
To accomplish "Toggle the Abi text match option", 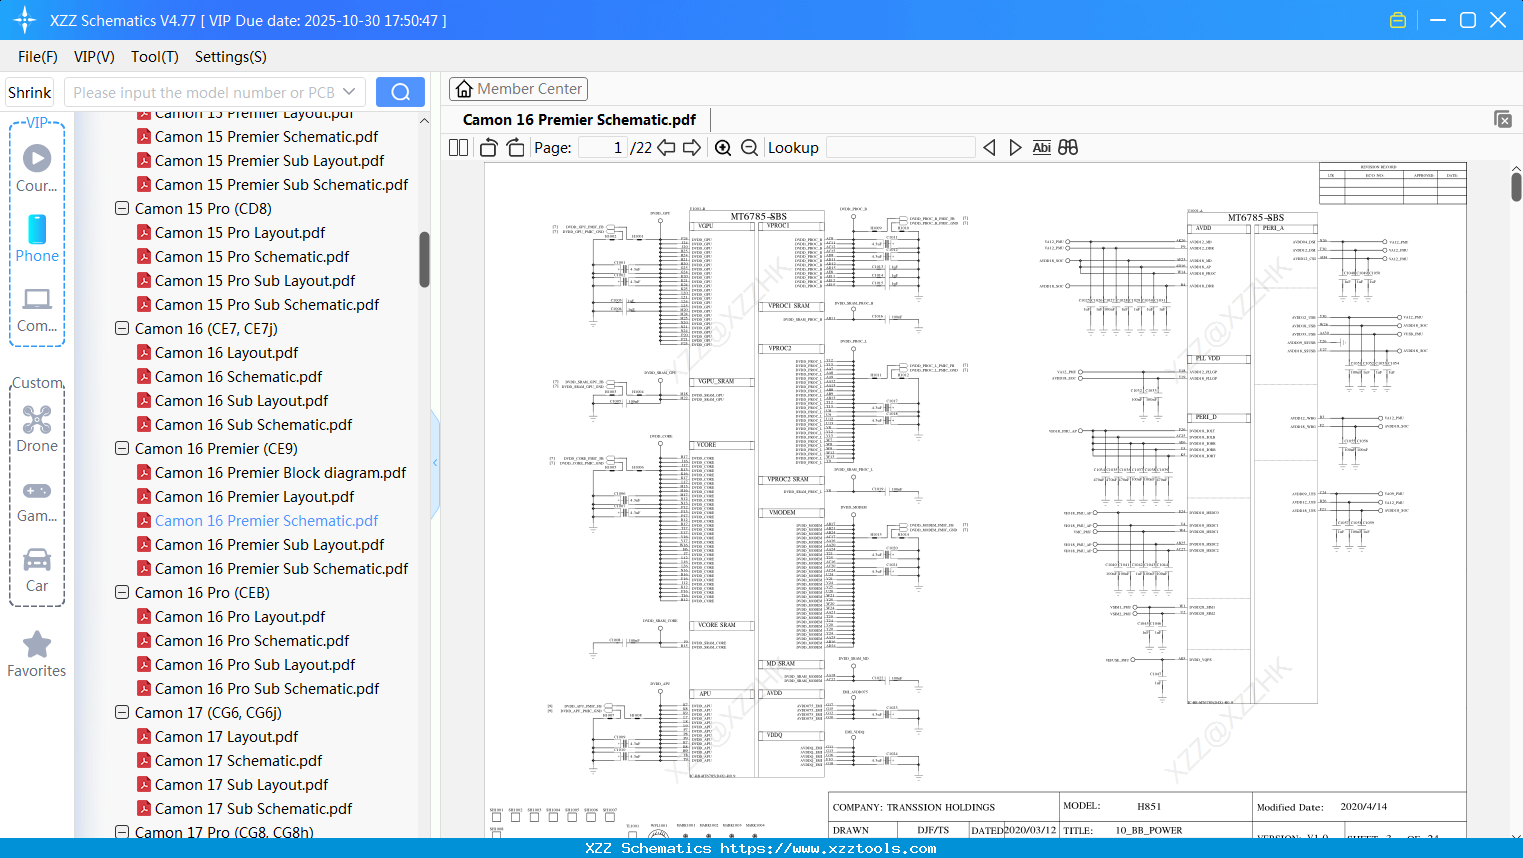I will (1041, 147).
